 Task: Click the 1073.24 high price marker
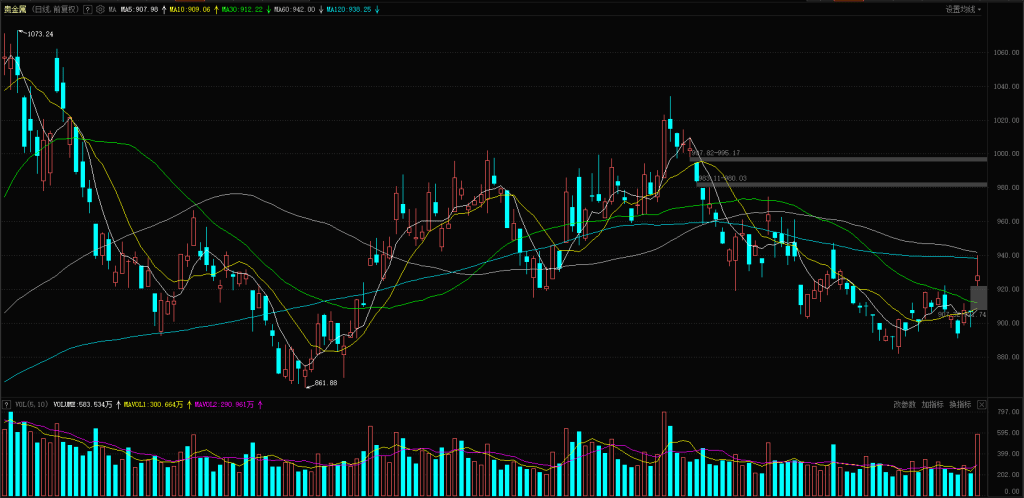tap(40, 33)
